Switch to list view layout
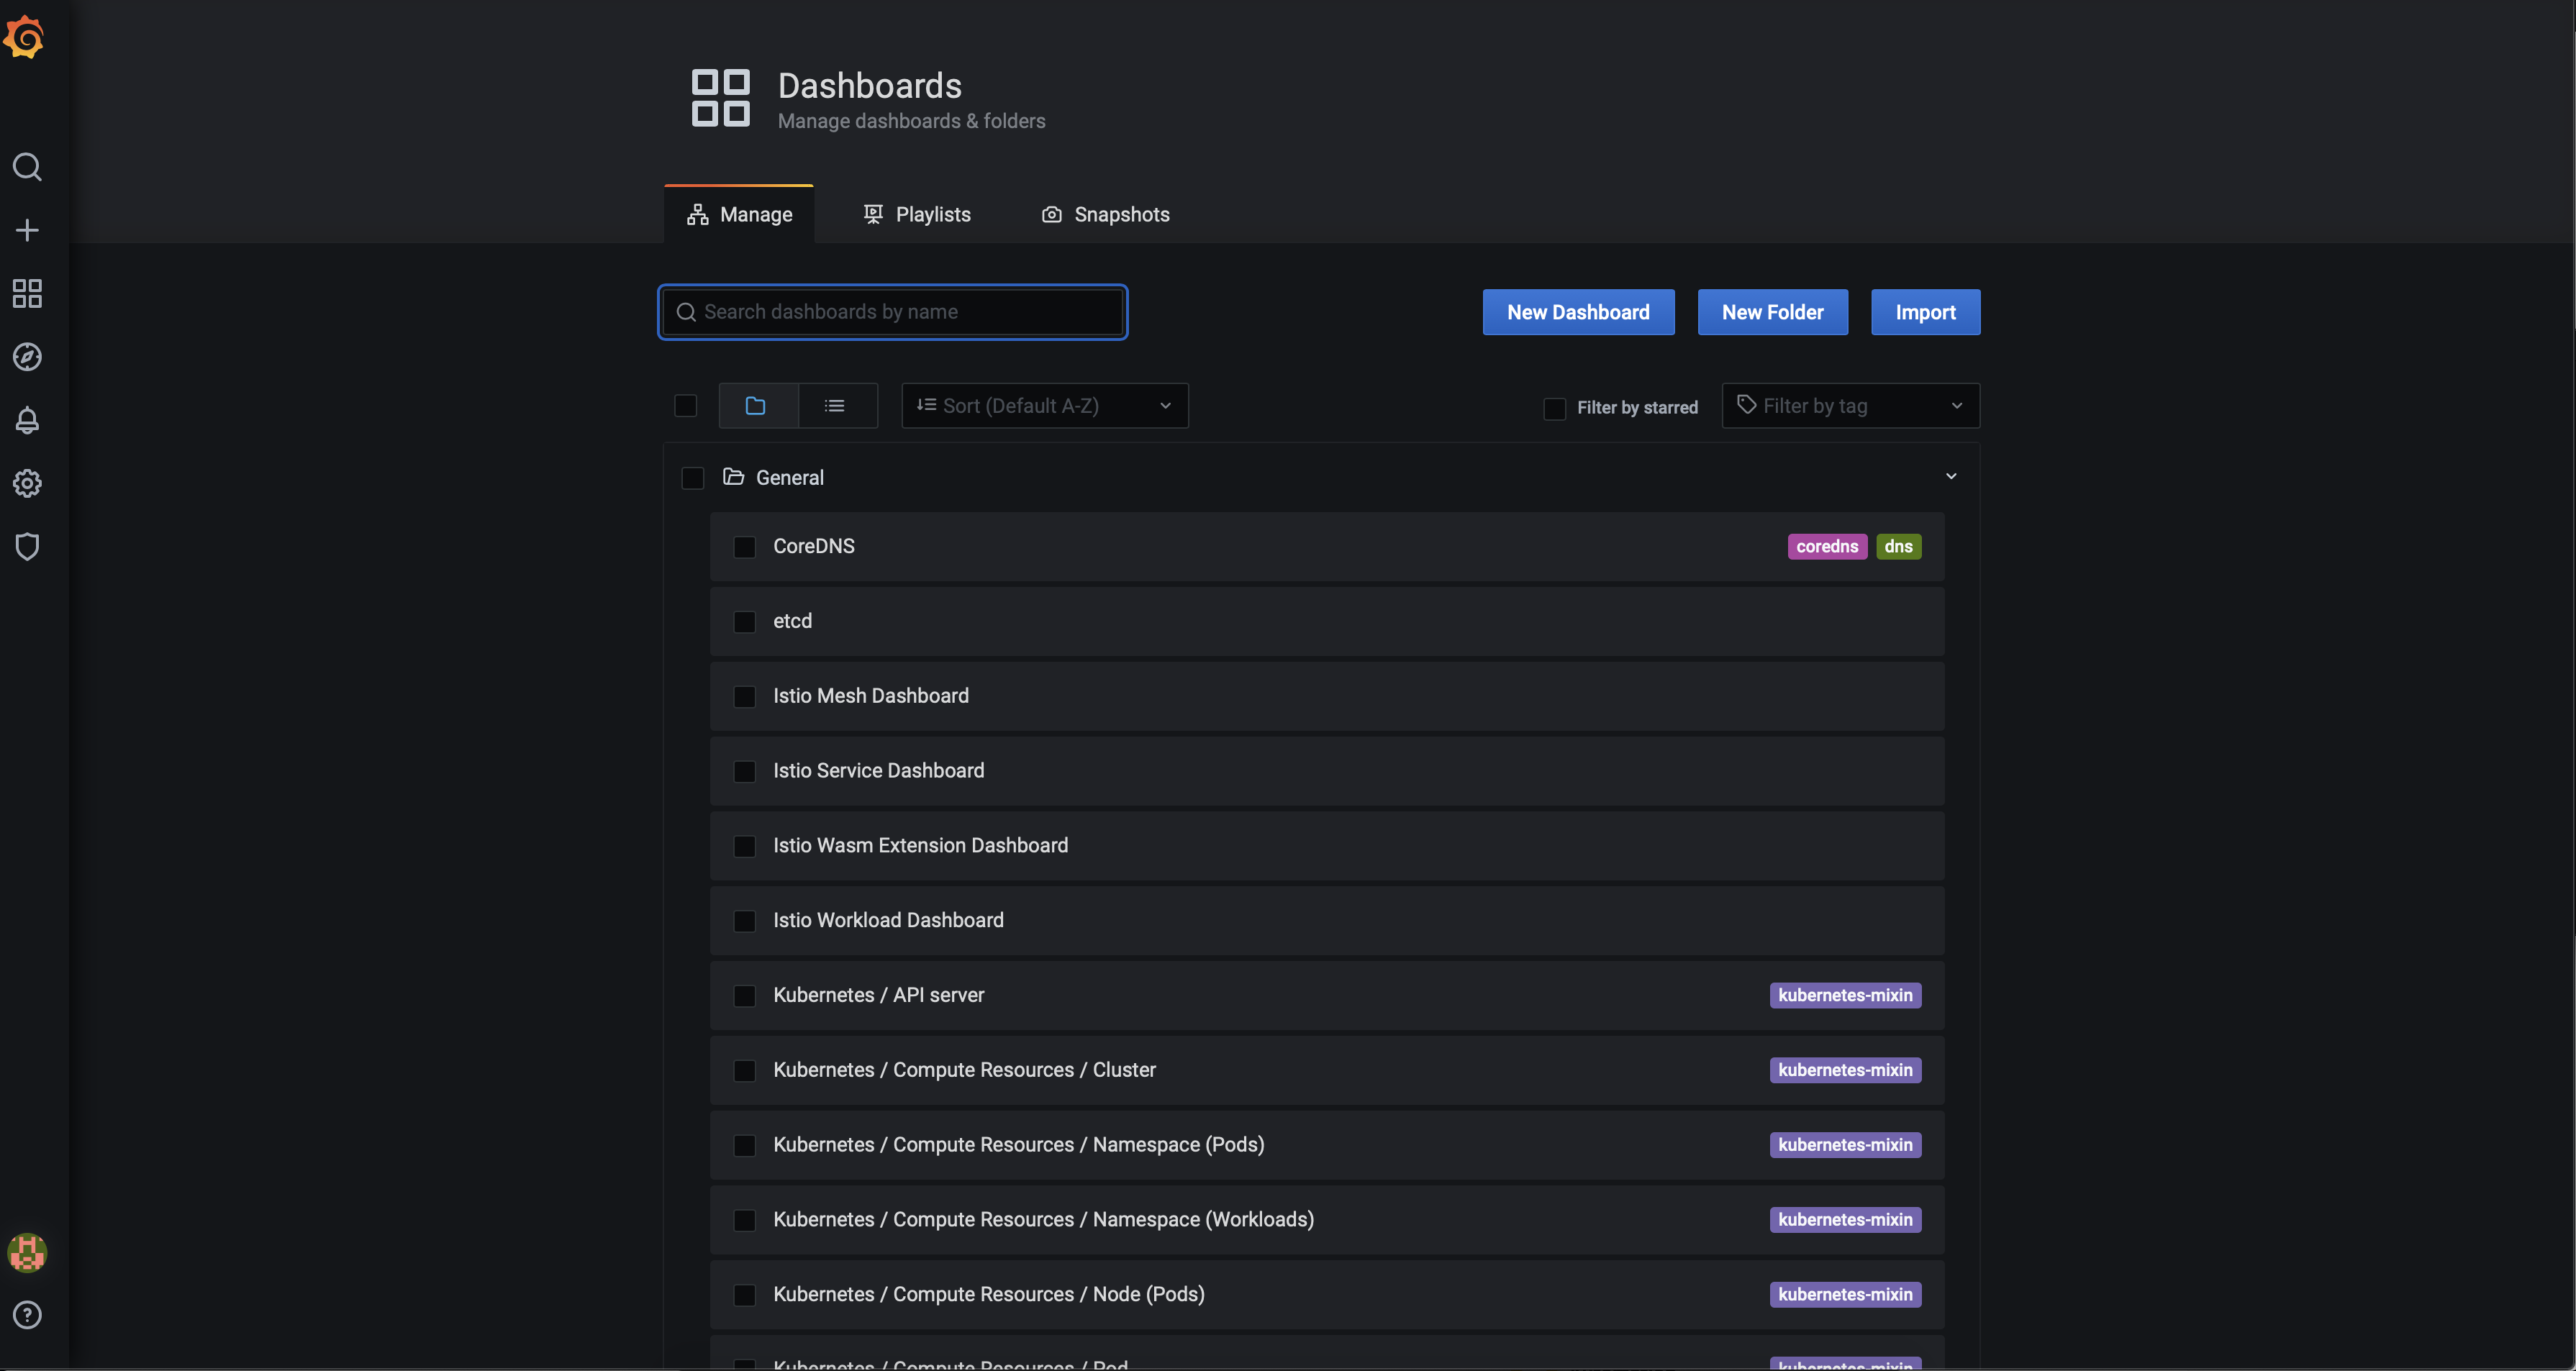 (x=835, y=406)
